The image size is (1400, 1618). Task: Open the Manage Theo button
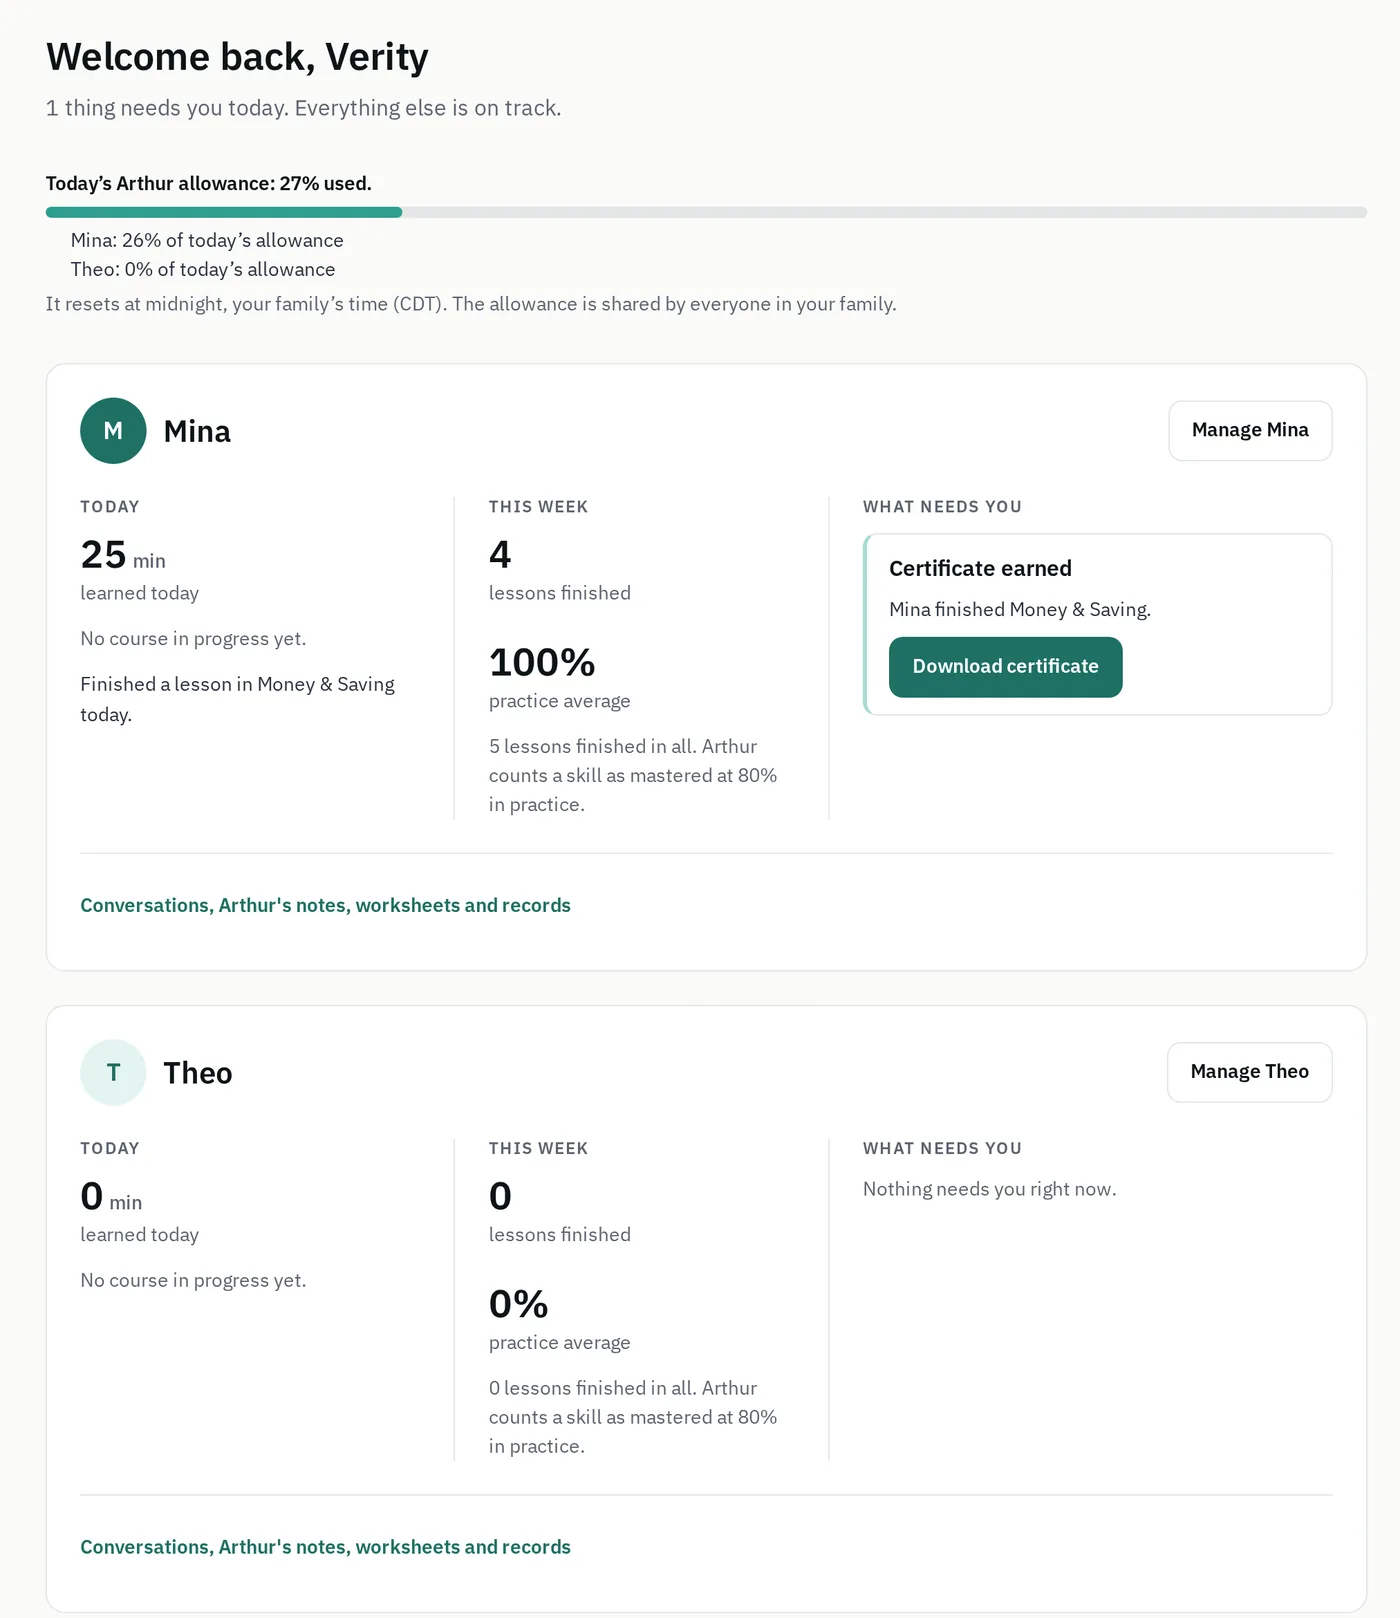[x=1249, y=1073]
